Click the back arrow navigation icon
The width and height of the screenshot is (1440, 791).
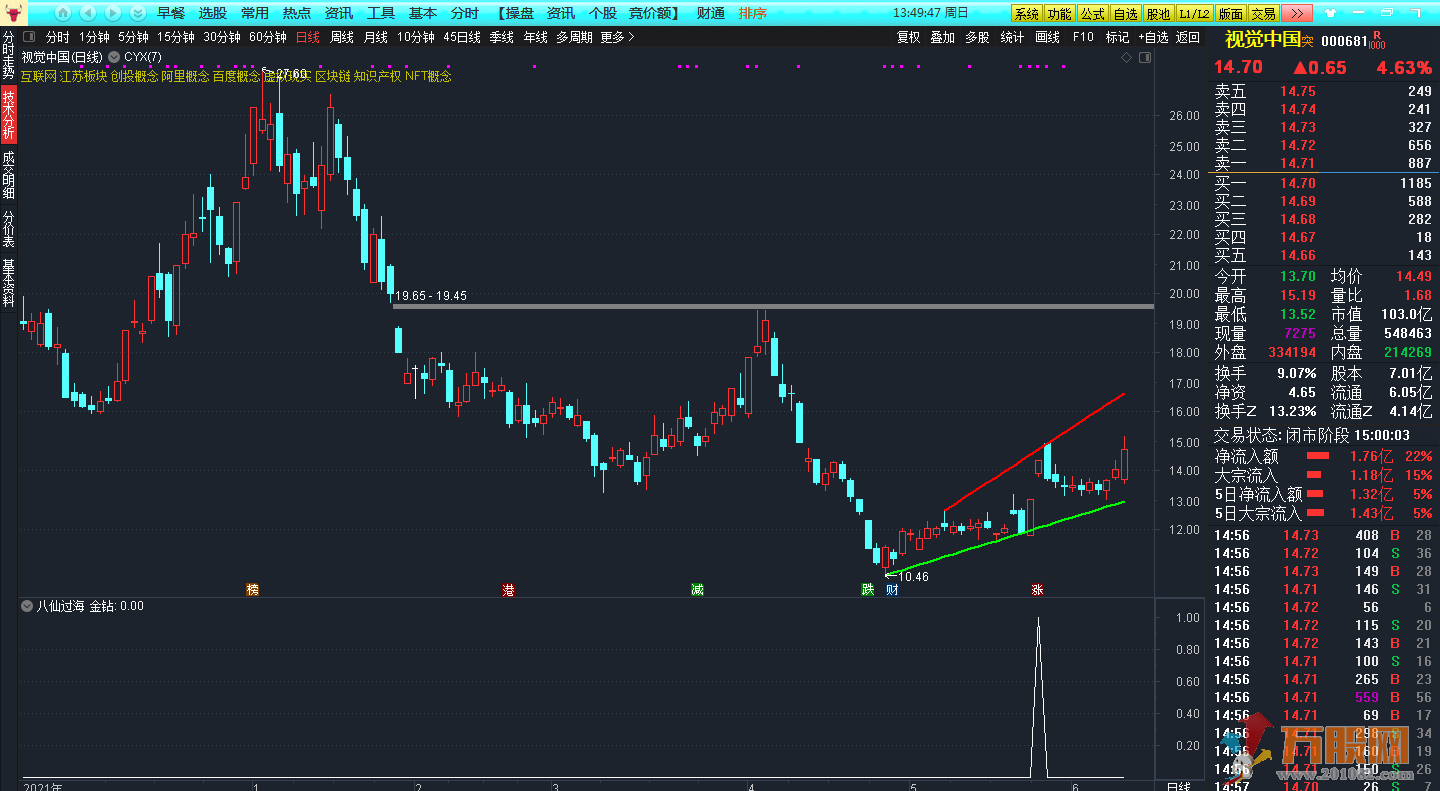click(x=88, y=13)
